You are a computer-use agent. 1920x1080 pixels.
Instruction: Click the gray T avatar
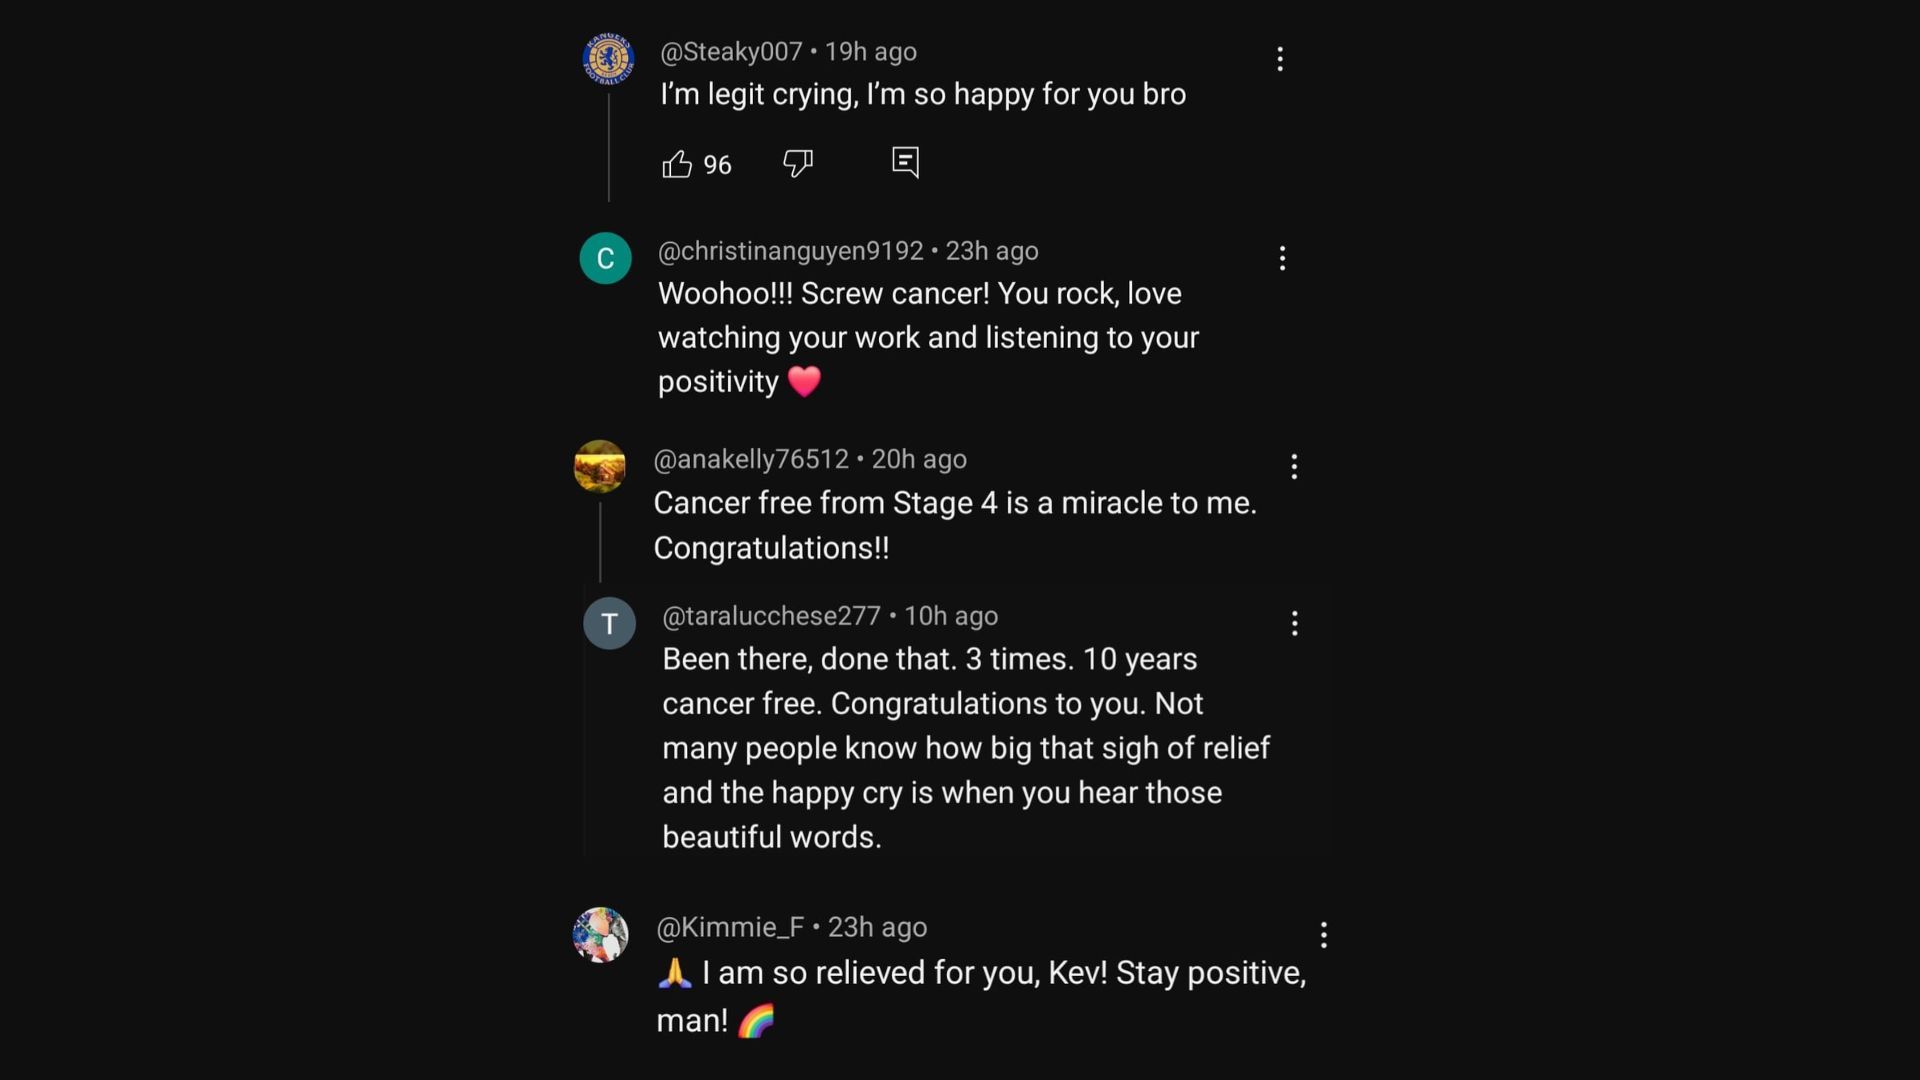(x=609, y=623)
